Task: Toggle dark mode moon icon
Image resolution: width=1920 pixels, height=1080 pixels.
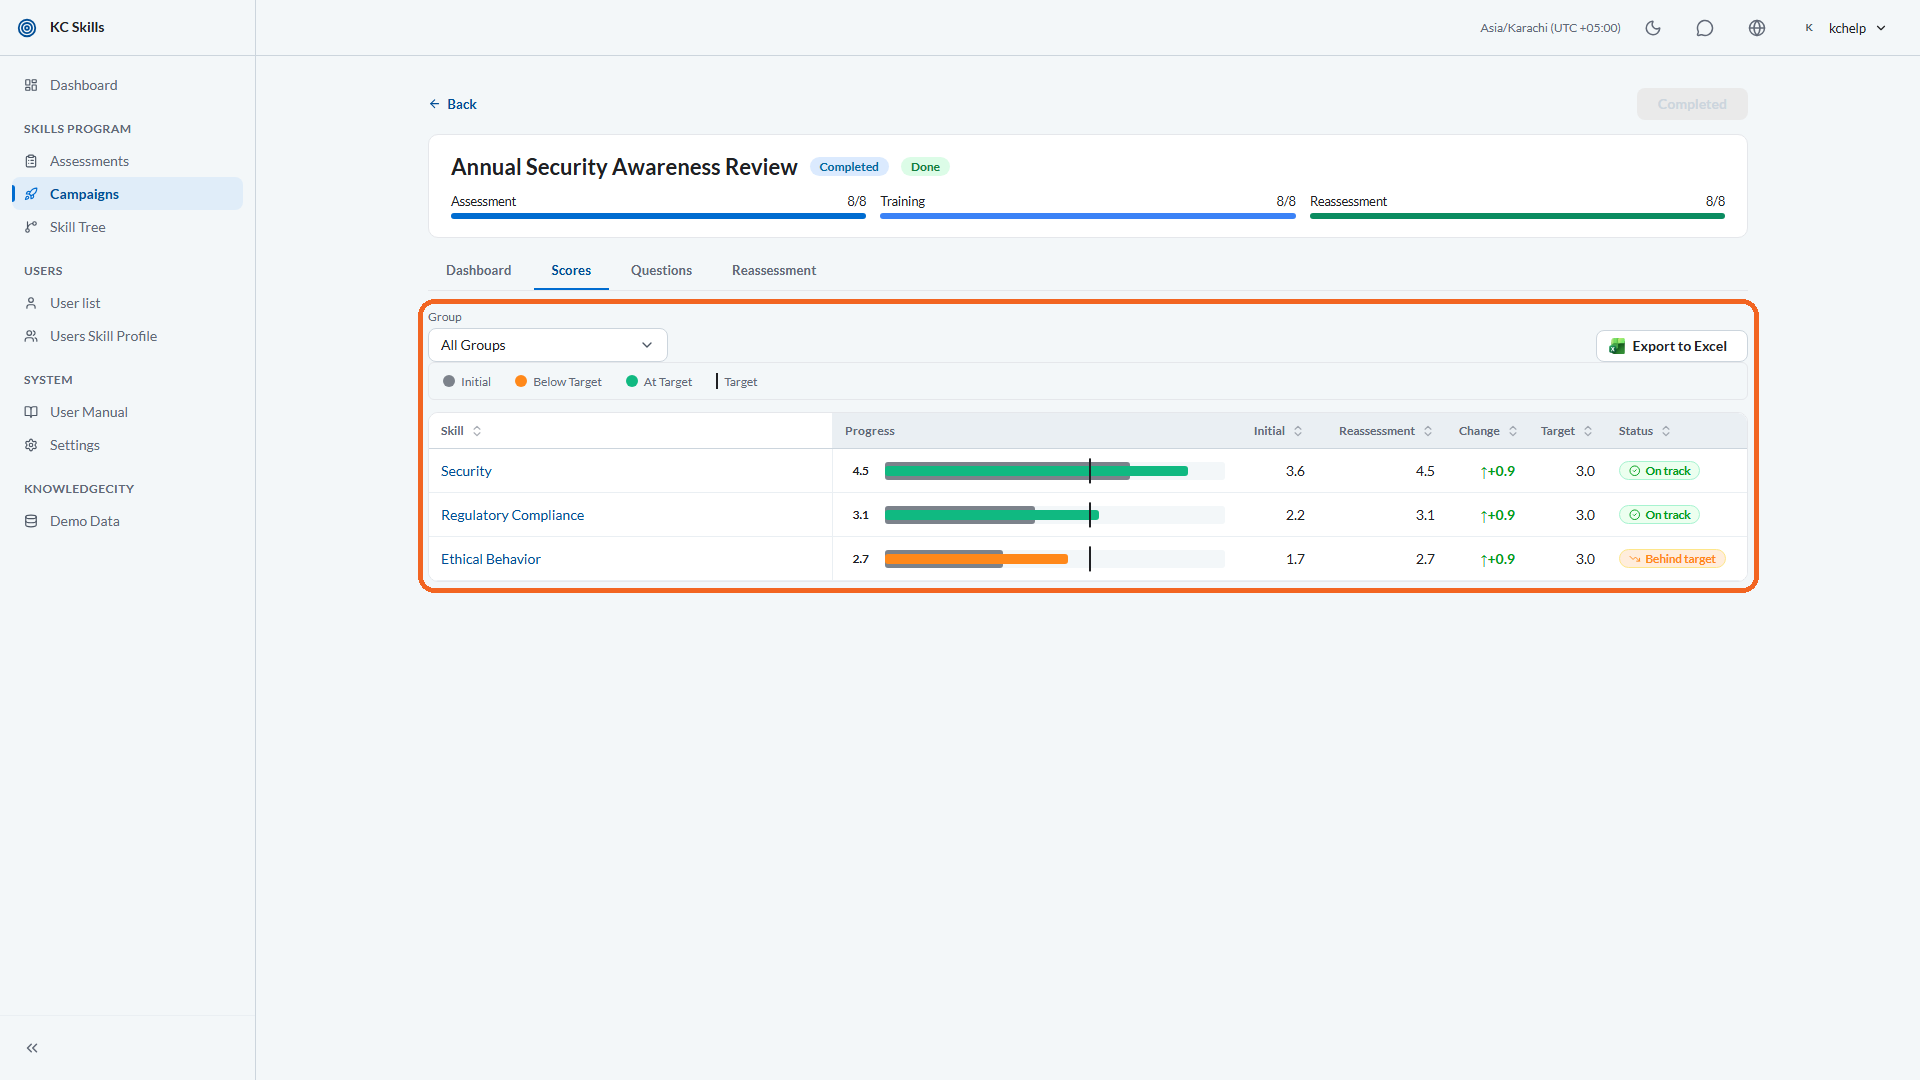Action: [x=1653, y=28]
